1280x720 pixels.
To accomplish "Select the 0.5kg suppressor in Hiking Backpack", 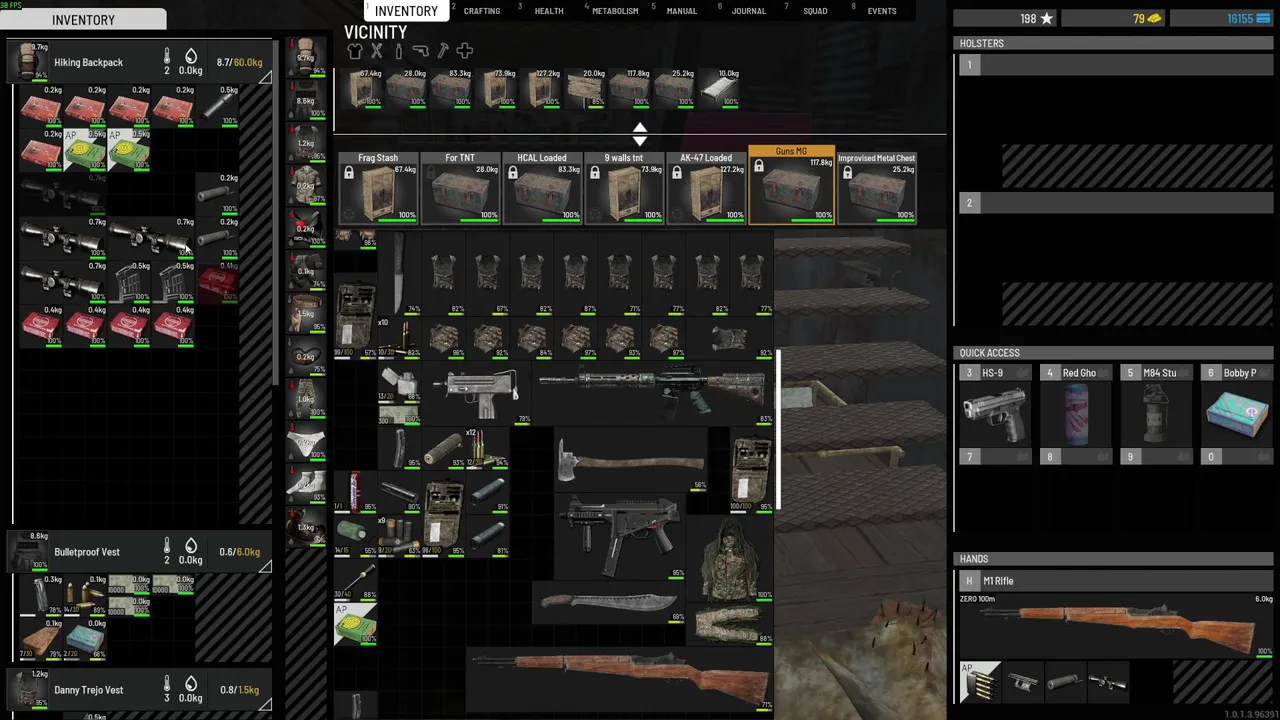I will point(217,105).
